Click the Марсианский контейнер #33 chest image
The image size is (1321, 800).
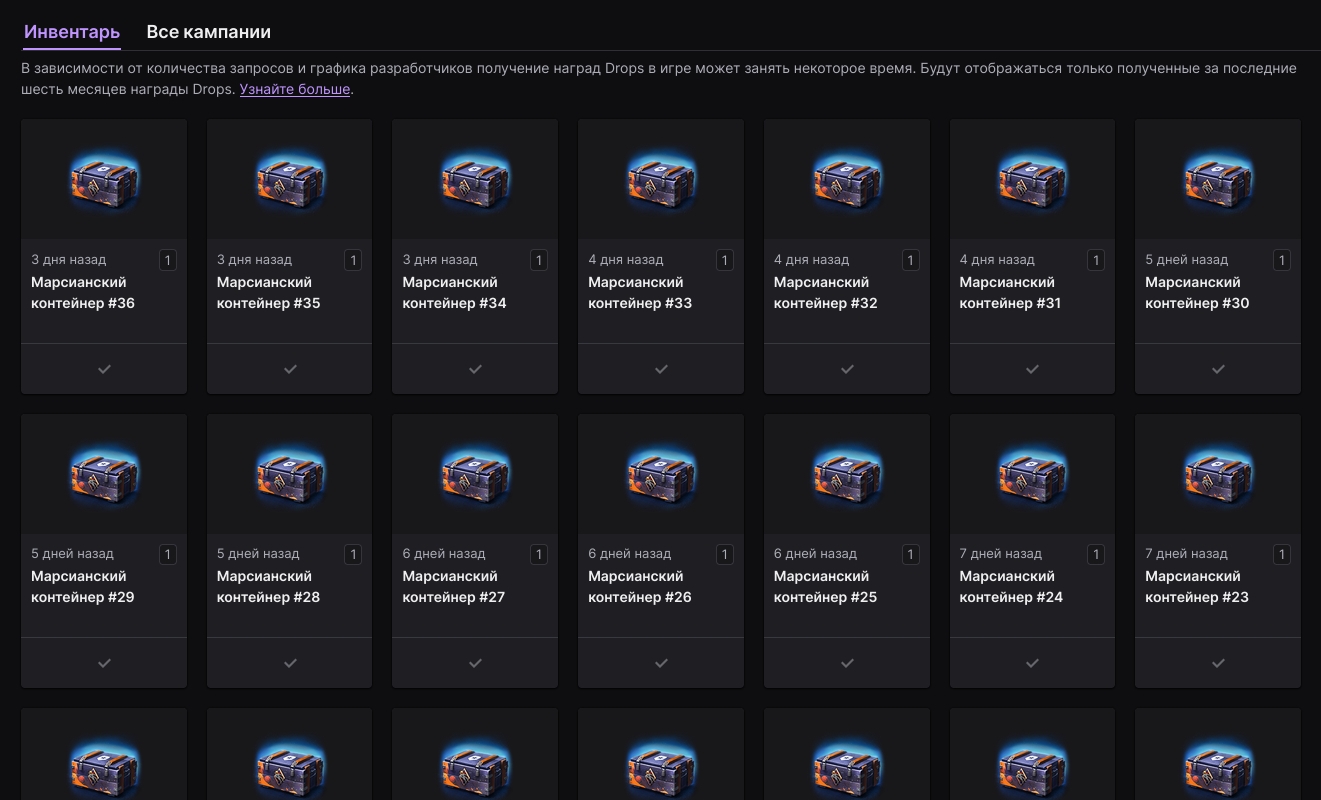(x=661, y=181)
